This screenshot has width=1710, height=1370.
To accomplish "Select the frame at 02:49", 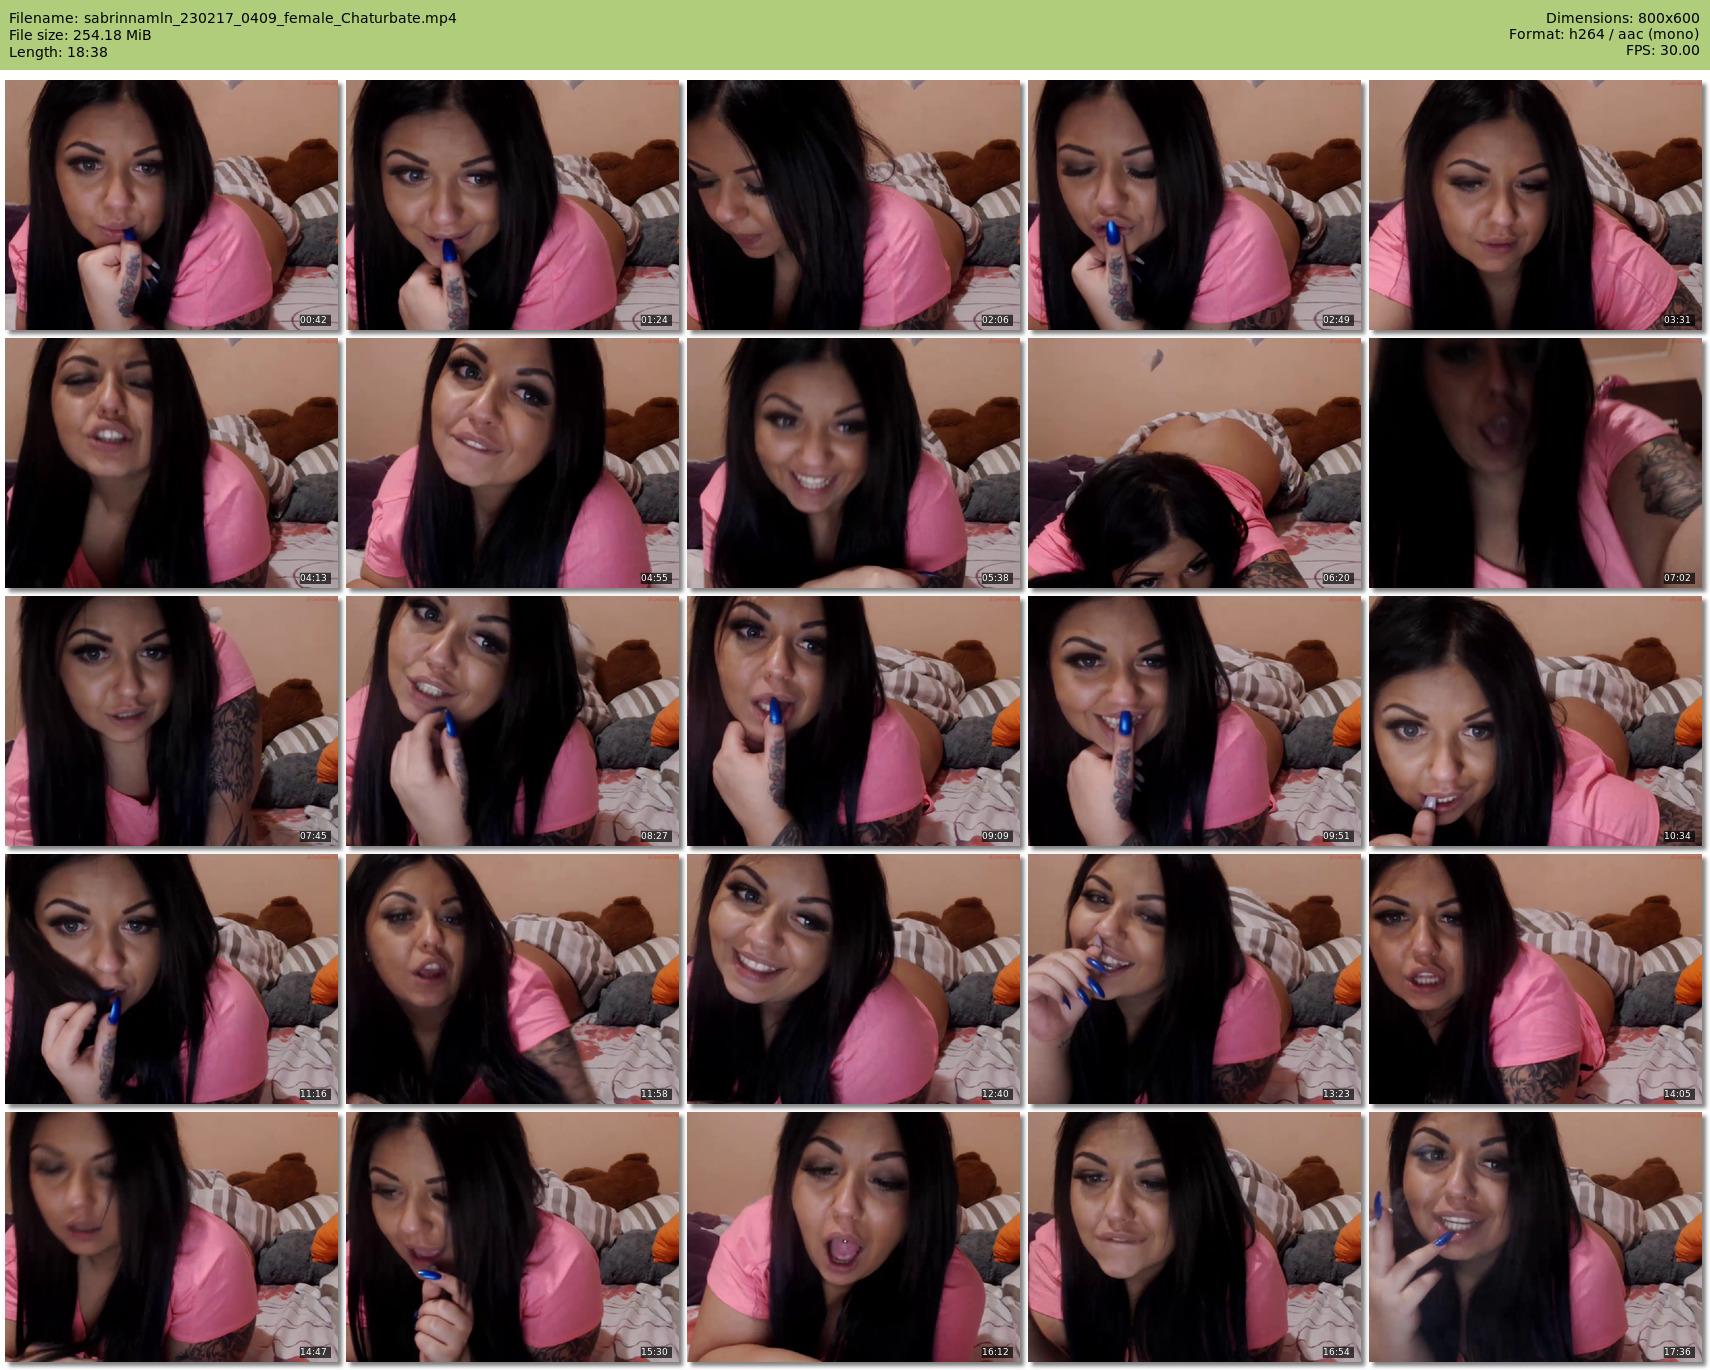I will 1195,205.
